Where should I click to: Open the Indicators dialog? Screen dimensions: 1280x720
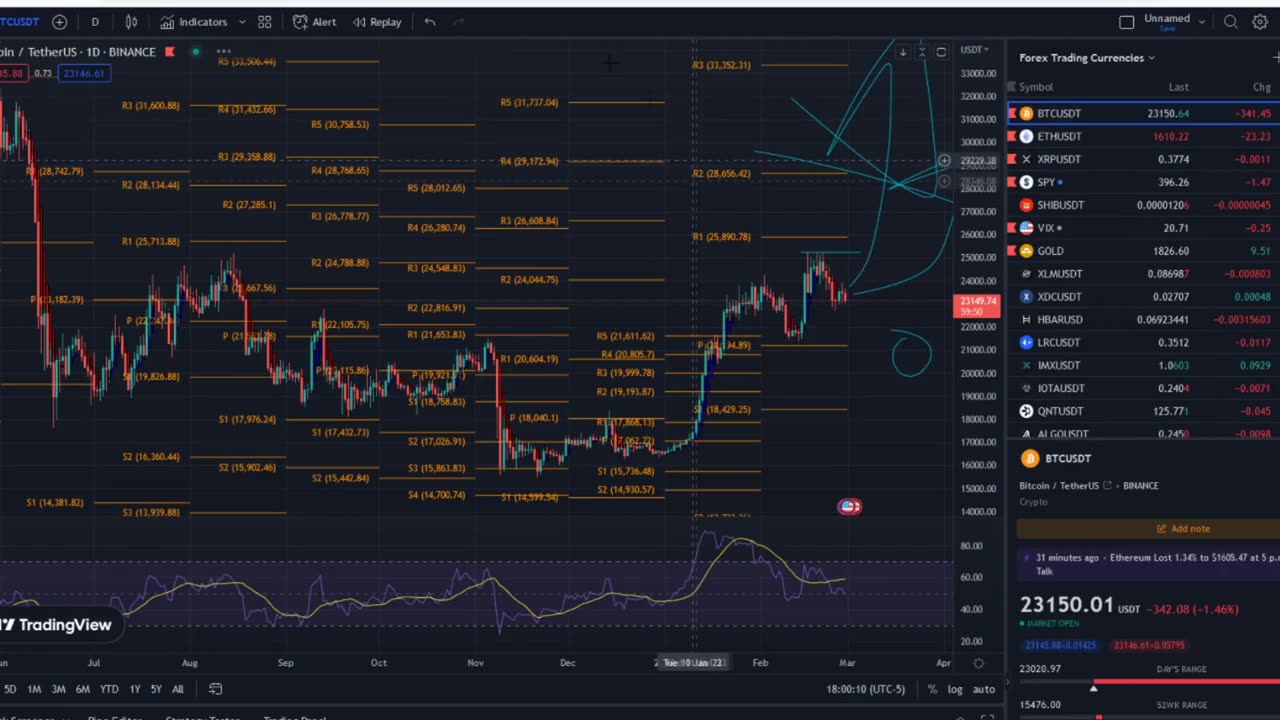click(194, 22)
